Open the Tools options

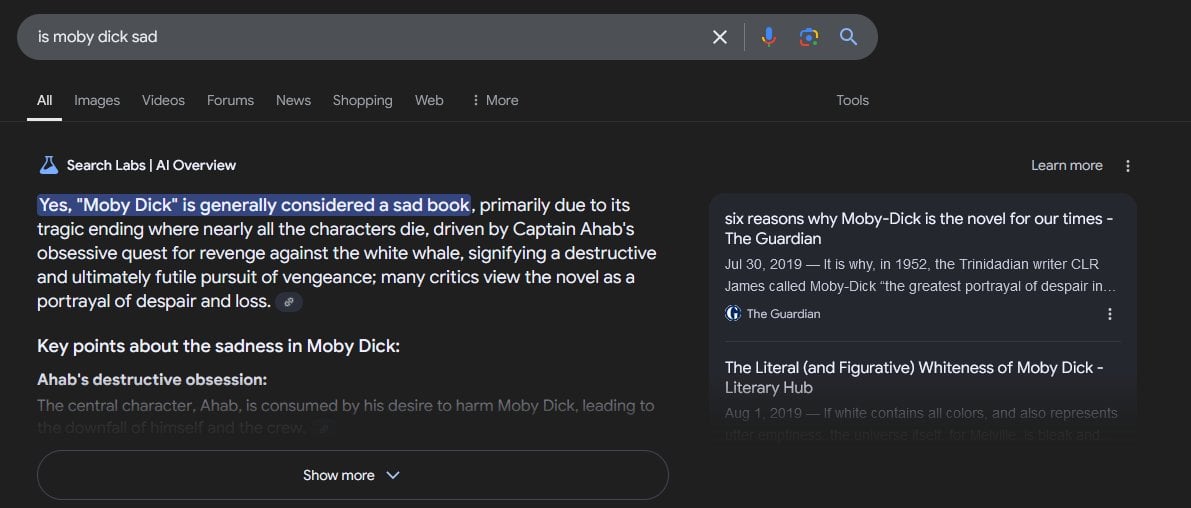[x=852, y=100]
